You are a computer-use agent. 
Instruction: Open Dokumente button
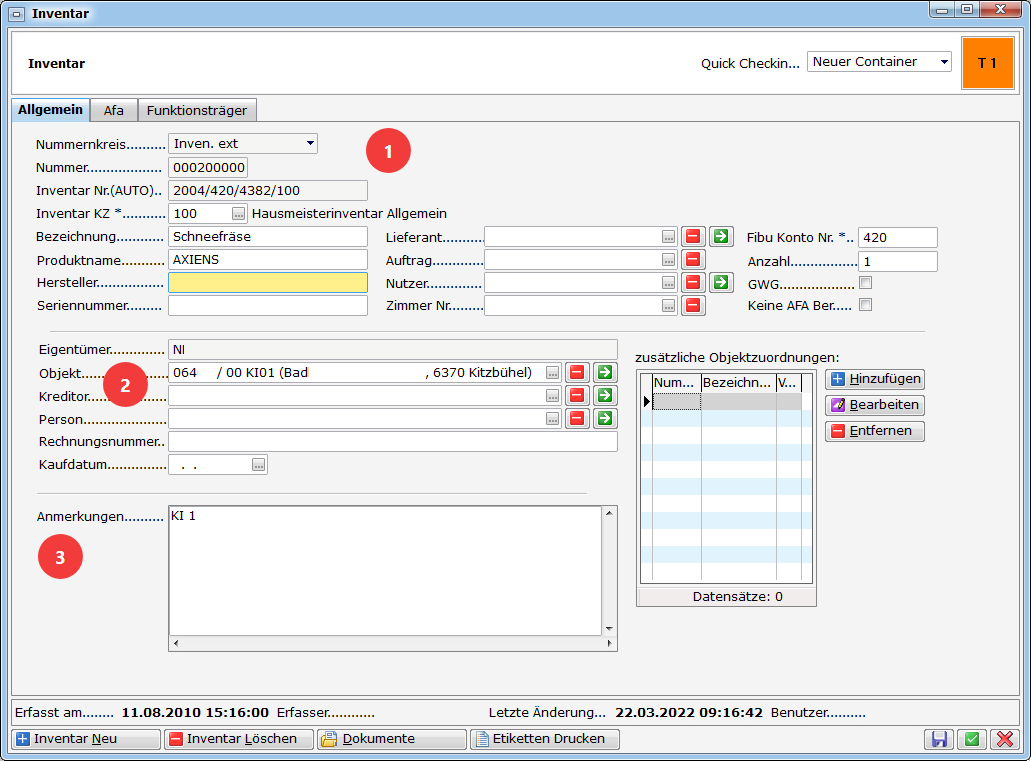coord(392,739)
